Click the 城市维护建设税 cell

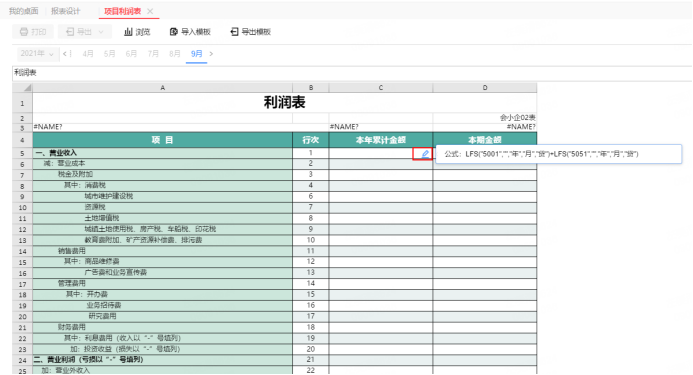pyautogui.click(x=163, y=196)
